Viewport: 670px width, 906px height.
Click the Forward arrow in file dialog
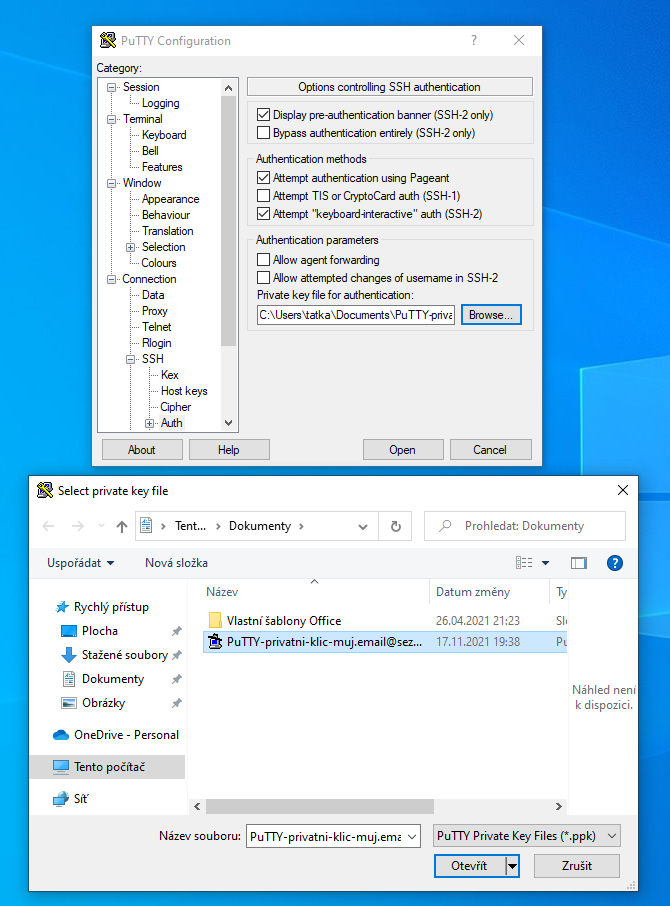pyautogui.click(x=77, y=526)
